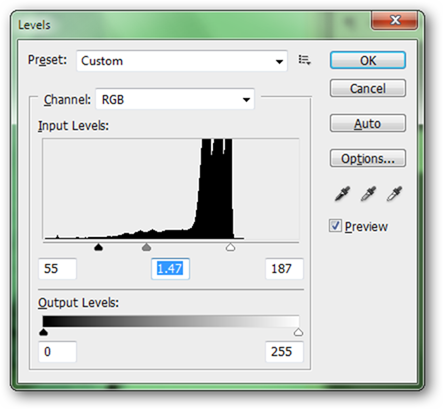Click the black output levels slider
443x409 pixels.
43,332
